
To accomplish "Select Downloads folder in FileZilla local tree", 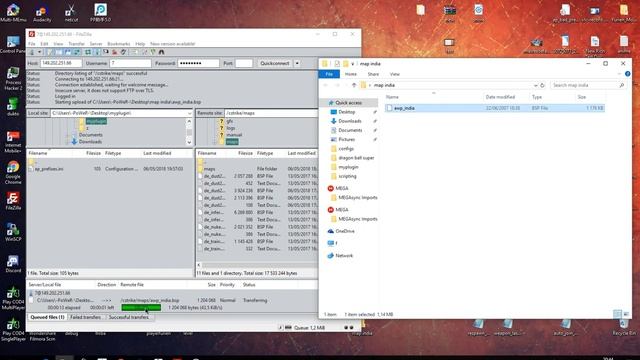I will [90, 142].
